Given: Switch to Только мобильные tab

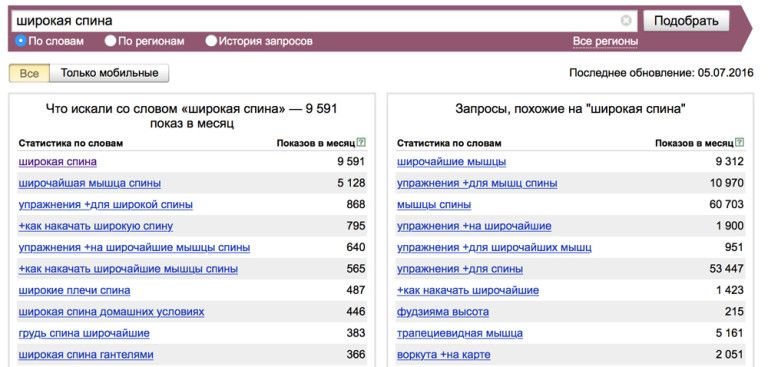Looking at the screenshot, I should pyautogui.click(x=109, y=73).
